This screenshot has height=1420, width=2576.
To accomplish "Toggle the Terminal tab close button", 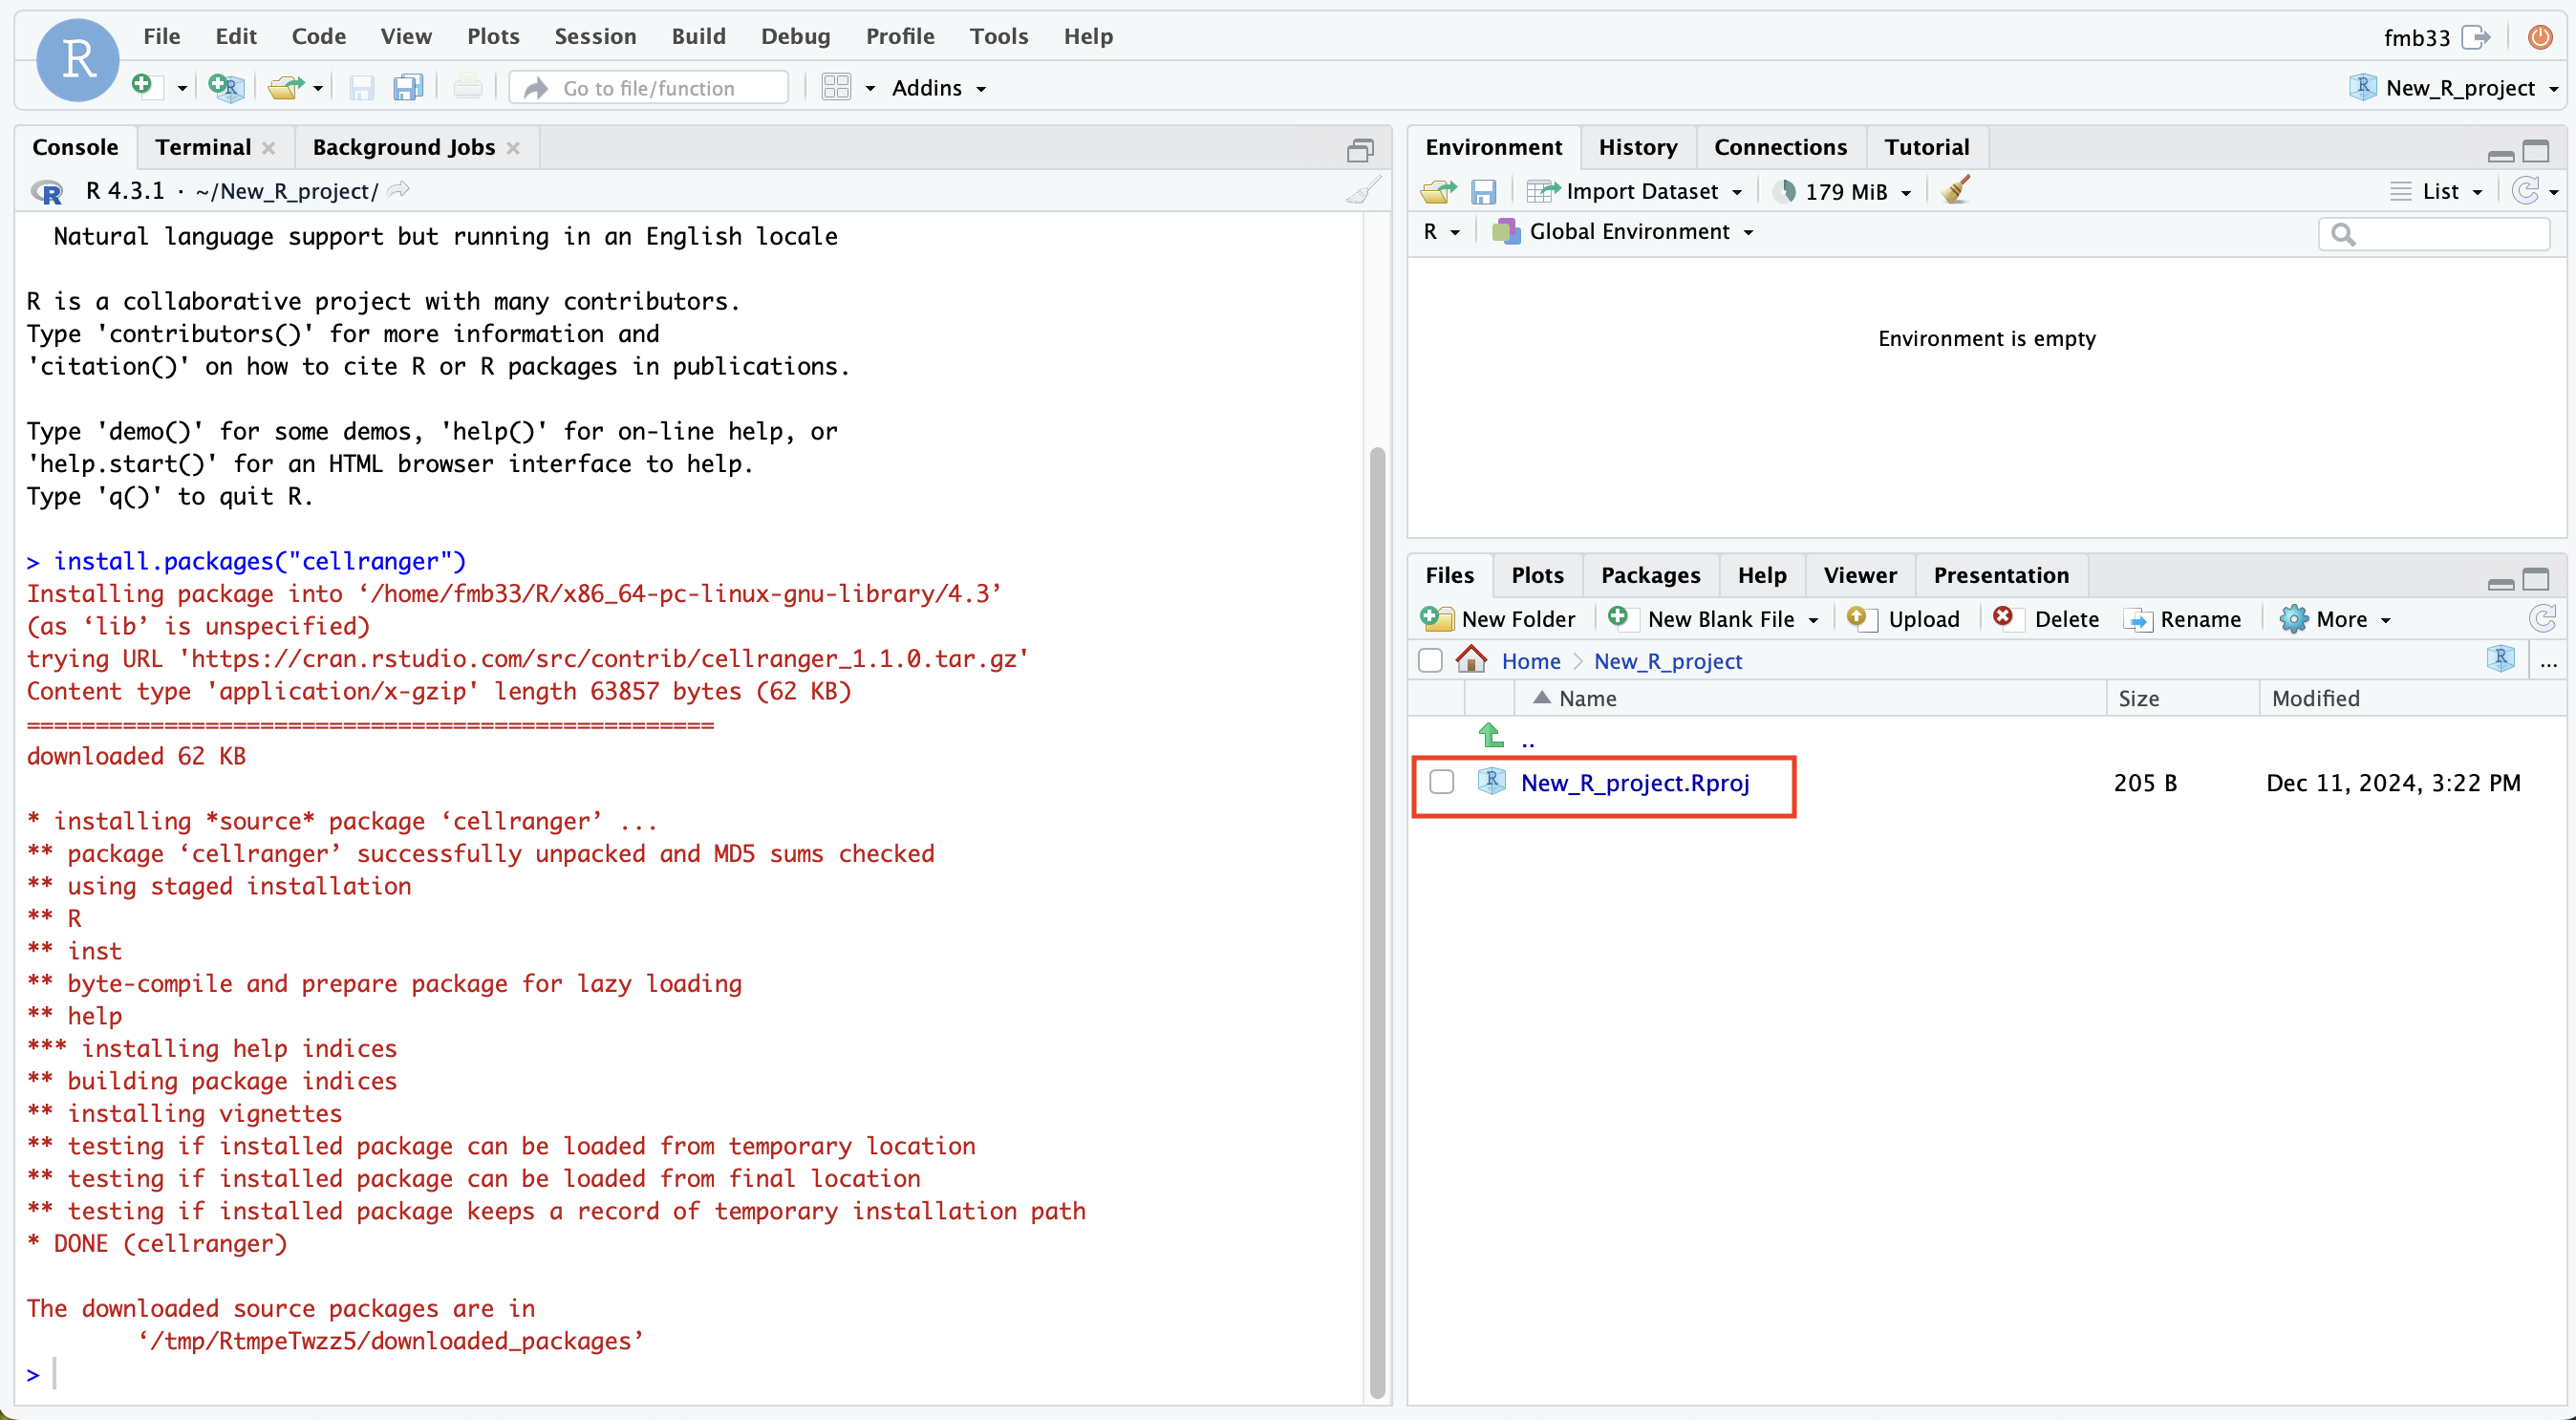I will [x=271, y=147].
